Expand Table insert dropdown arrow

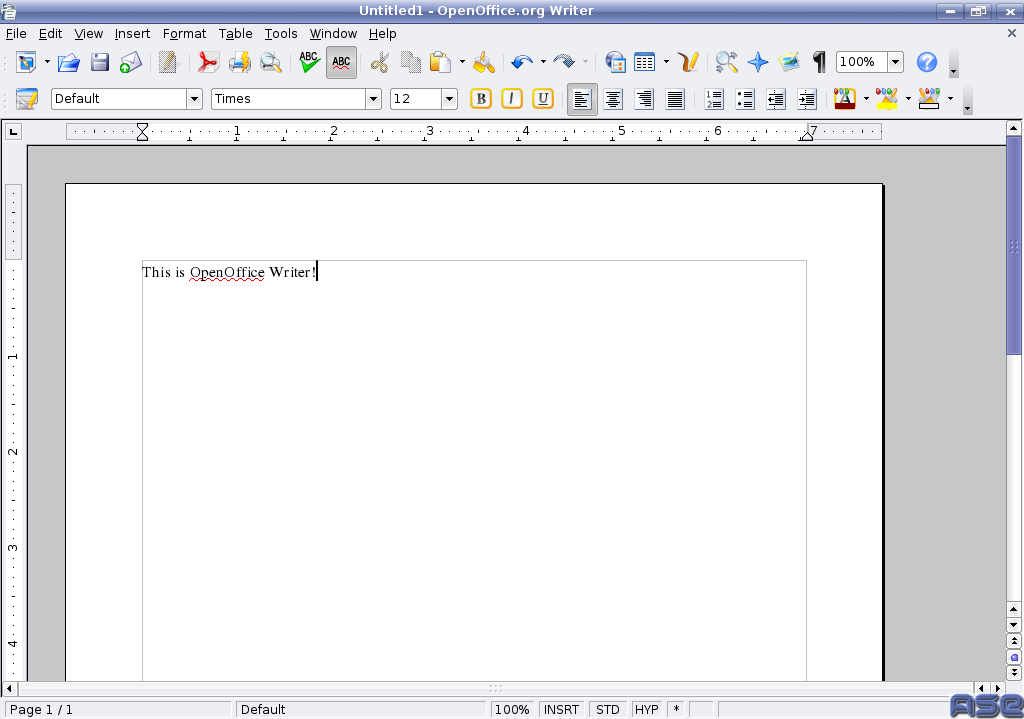pos(666,62)
